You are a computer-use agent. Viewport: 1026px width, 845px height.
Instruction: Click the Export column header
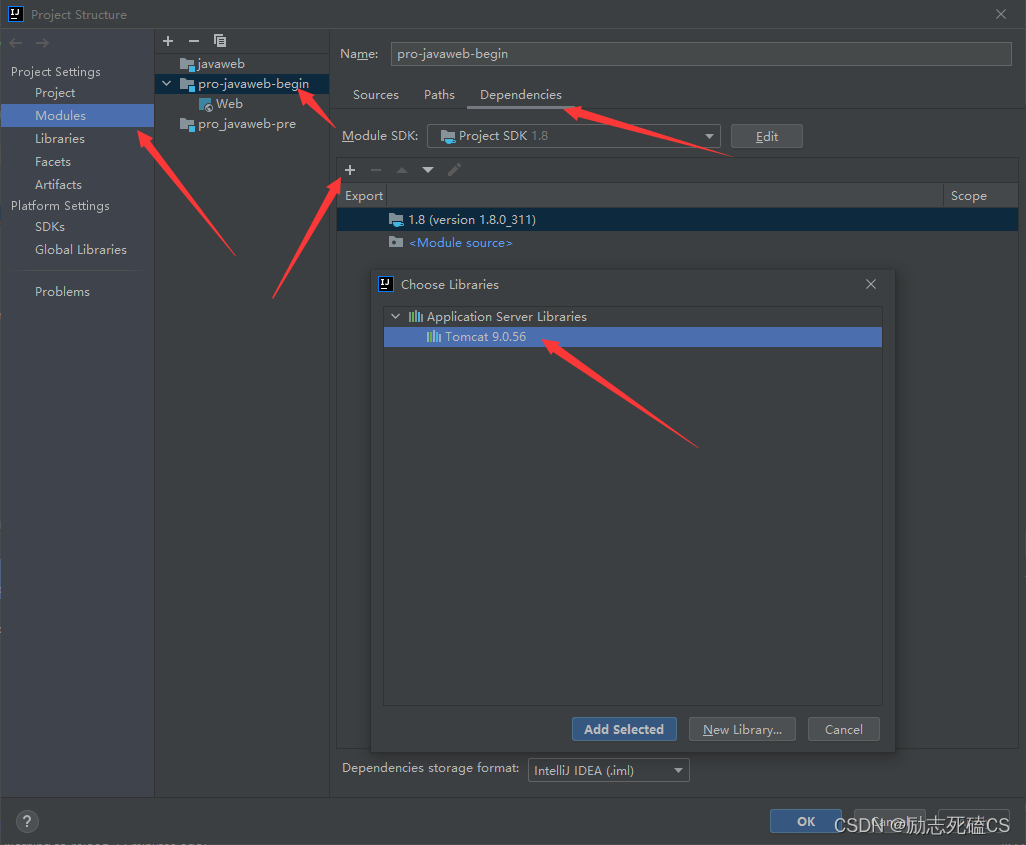tap(364, 196)
